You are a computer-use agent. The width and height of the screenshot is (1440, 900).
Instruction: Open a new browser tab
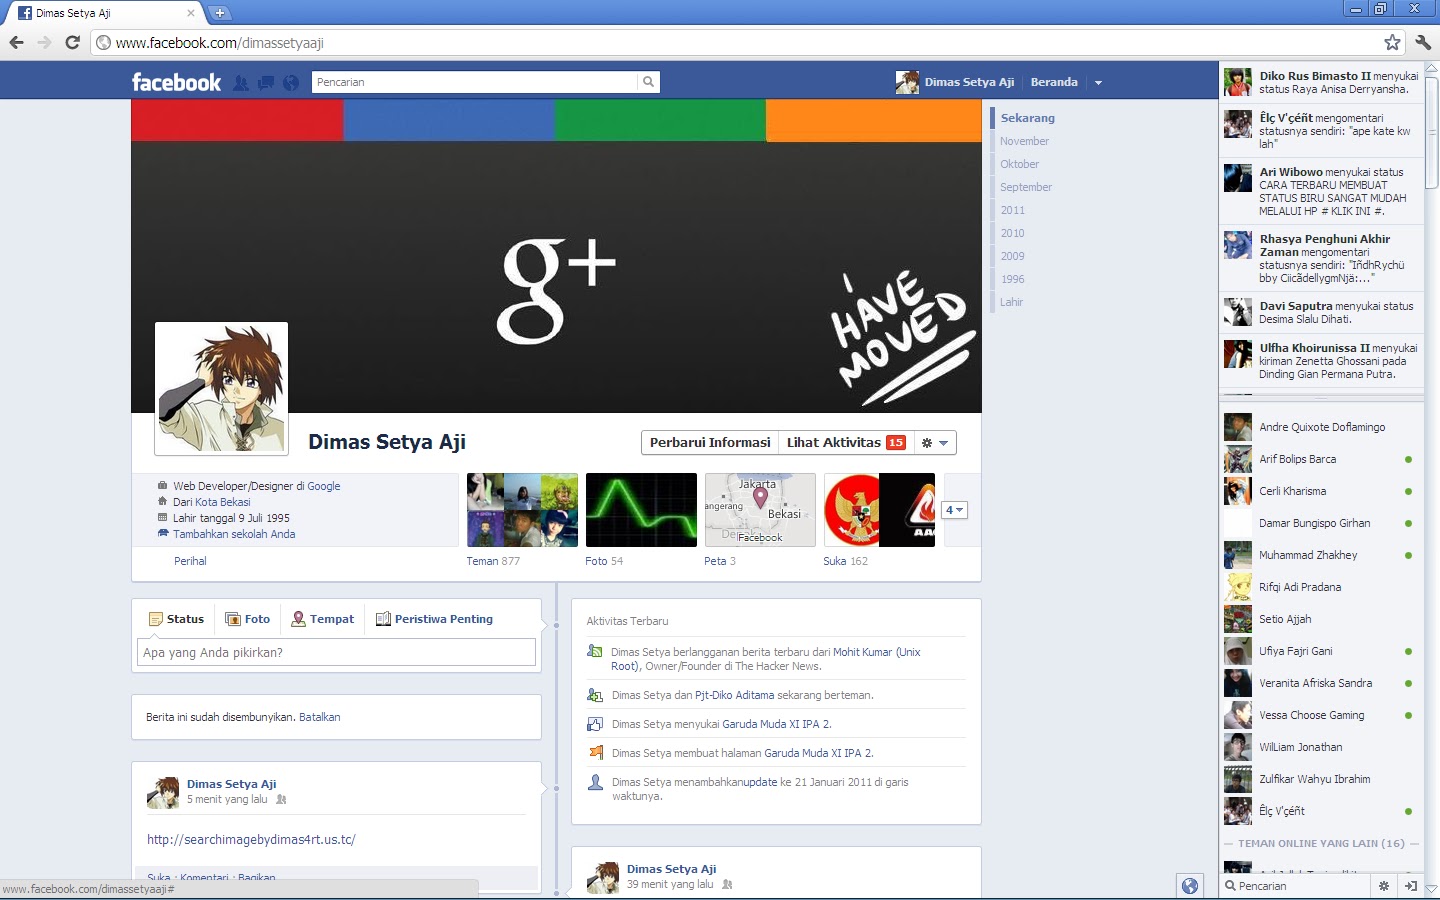(220, 13)
